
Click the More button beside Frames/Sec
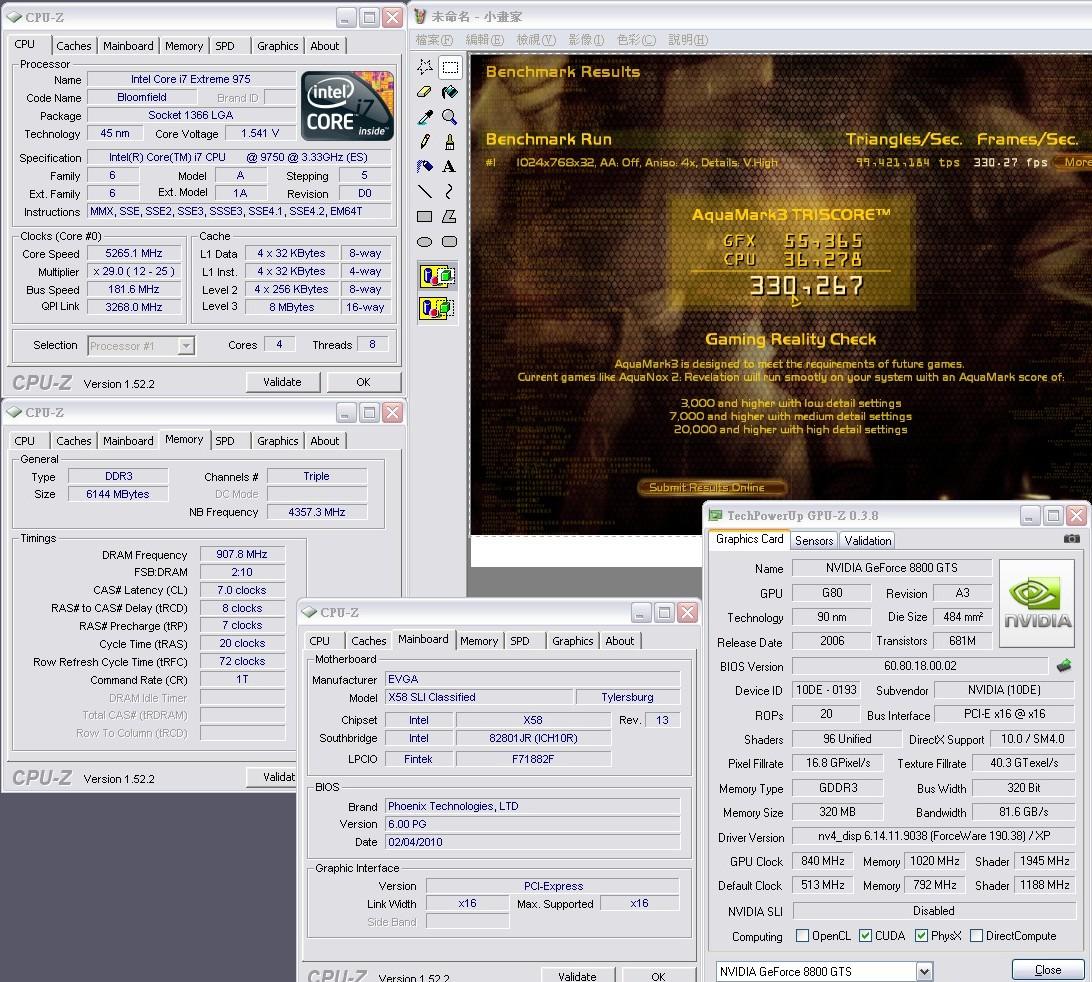point(1073,162)
